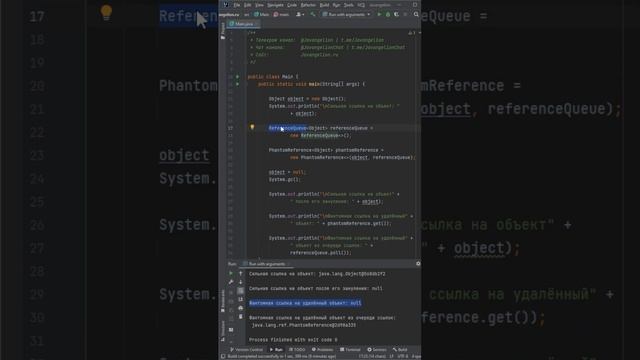Click java.lang.ref.PhantomReference output line

(x=304, y=325)
